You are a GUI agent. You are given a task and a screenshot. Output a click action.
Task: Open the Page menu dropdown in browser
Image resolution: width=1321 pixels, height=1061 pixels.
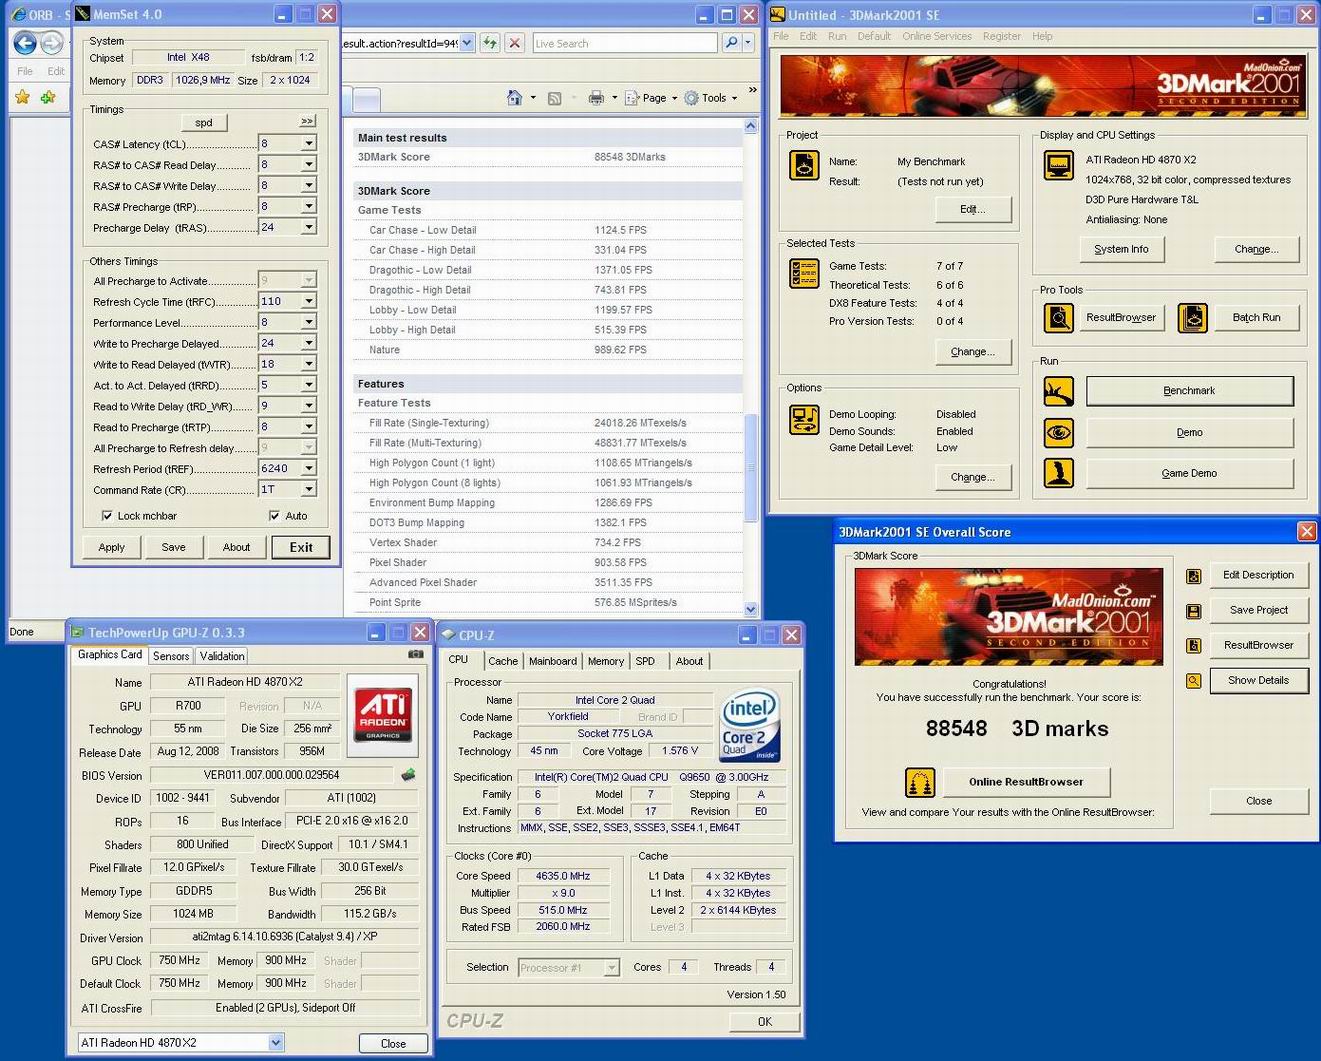[651, 98]
